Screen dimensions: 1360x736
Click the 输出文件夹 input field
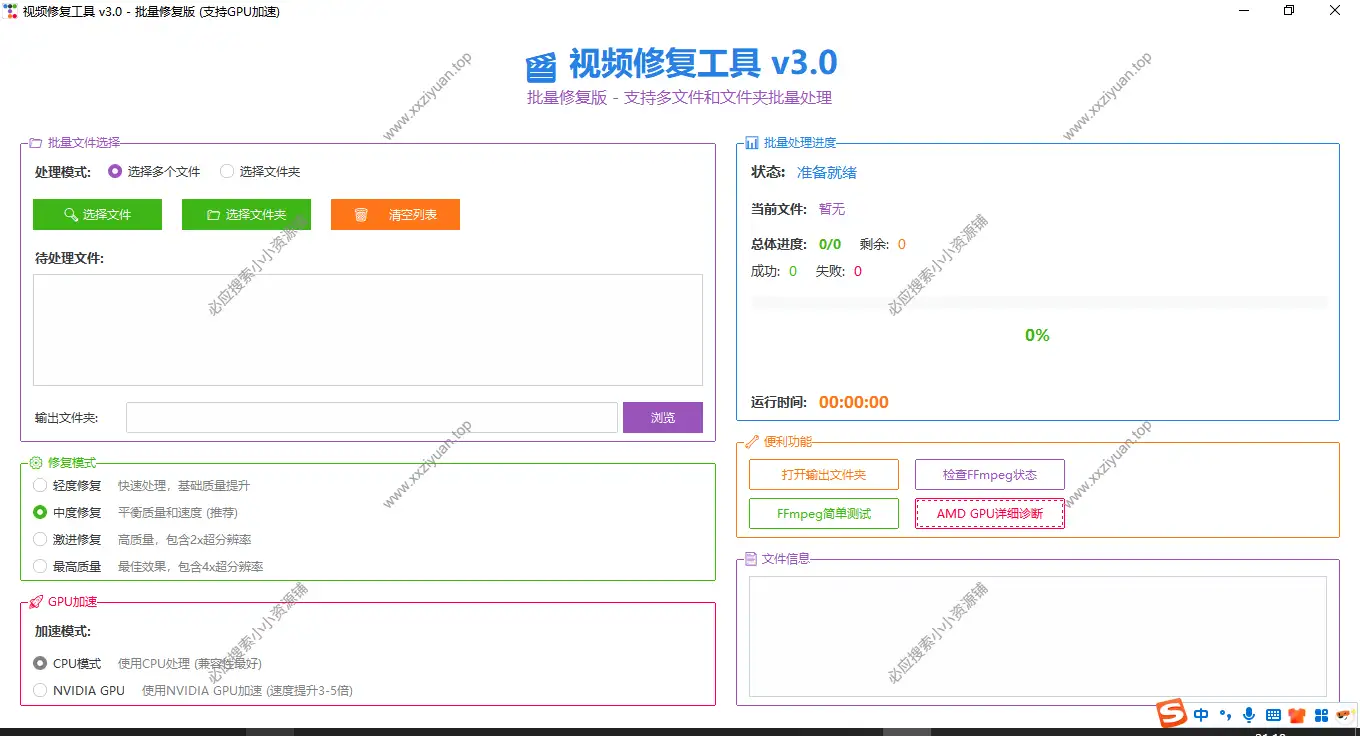point(370,417)
